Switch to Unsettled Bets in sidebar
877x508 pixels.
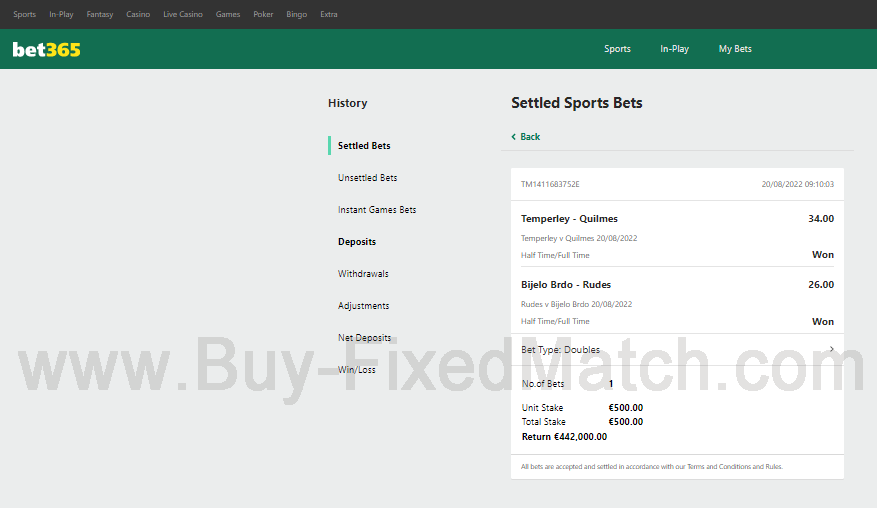click(x=367, y=178)
